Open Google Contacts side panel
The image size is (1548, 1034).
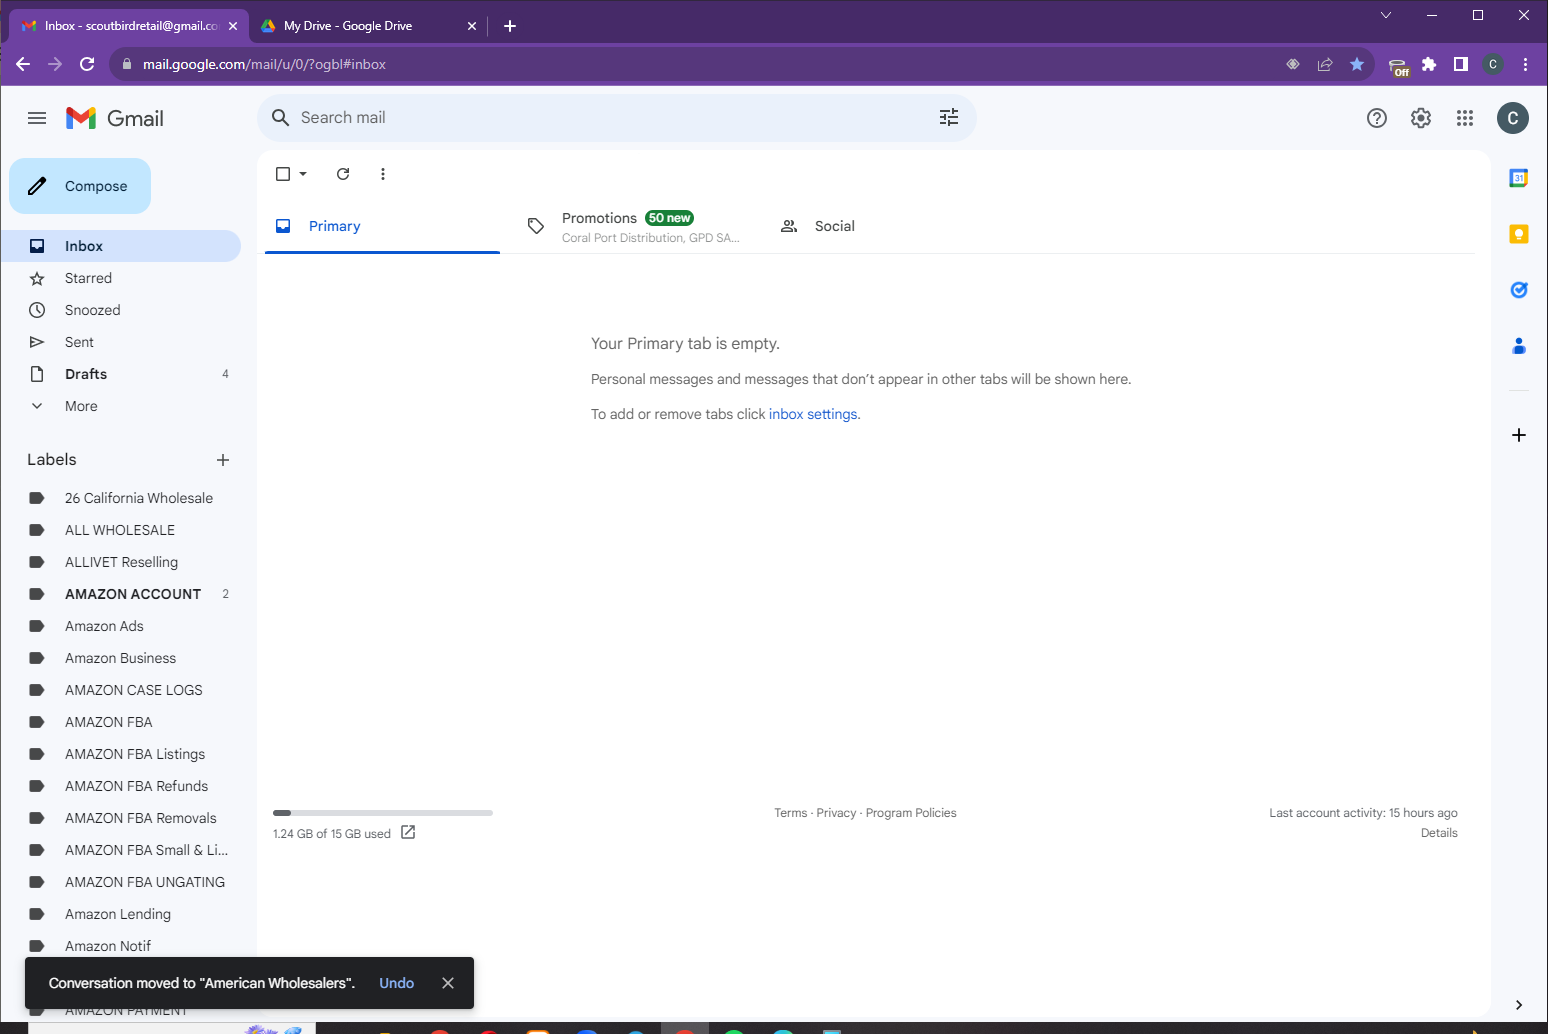1519,346
